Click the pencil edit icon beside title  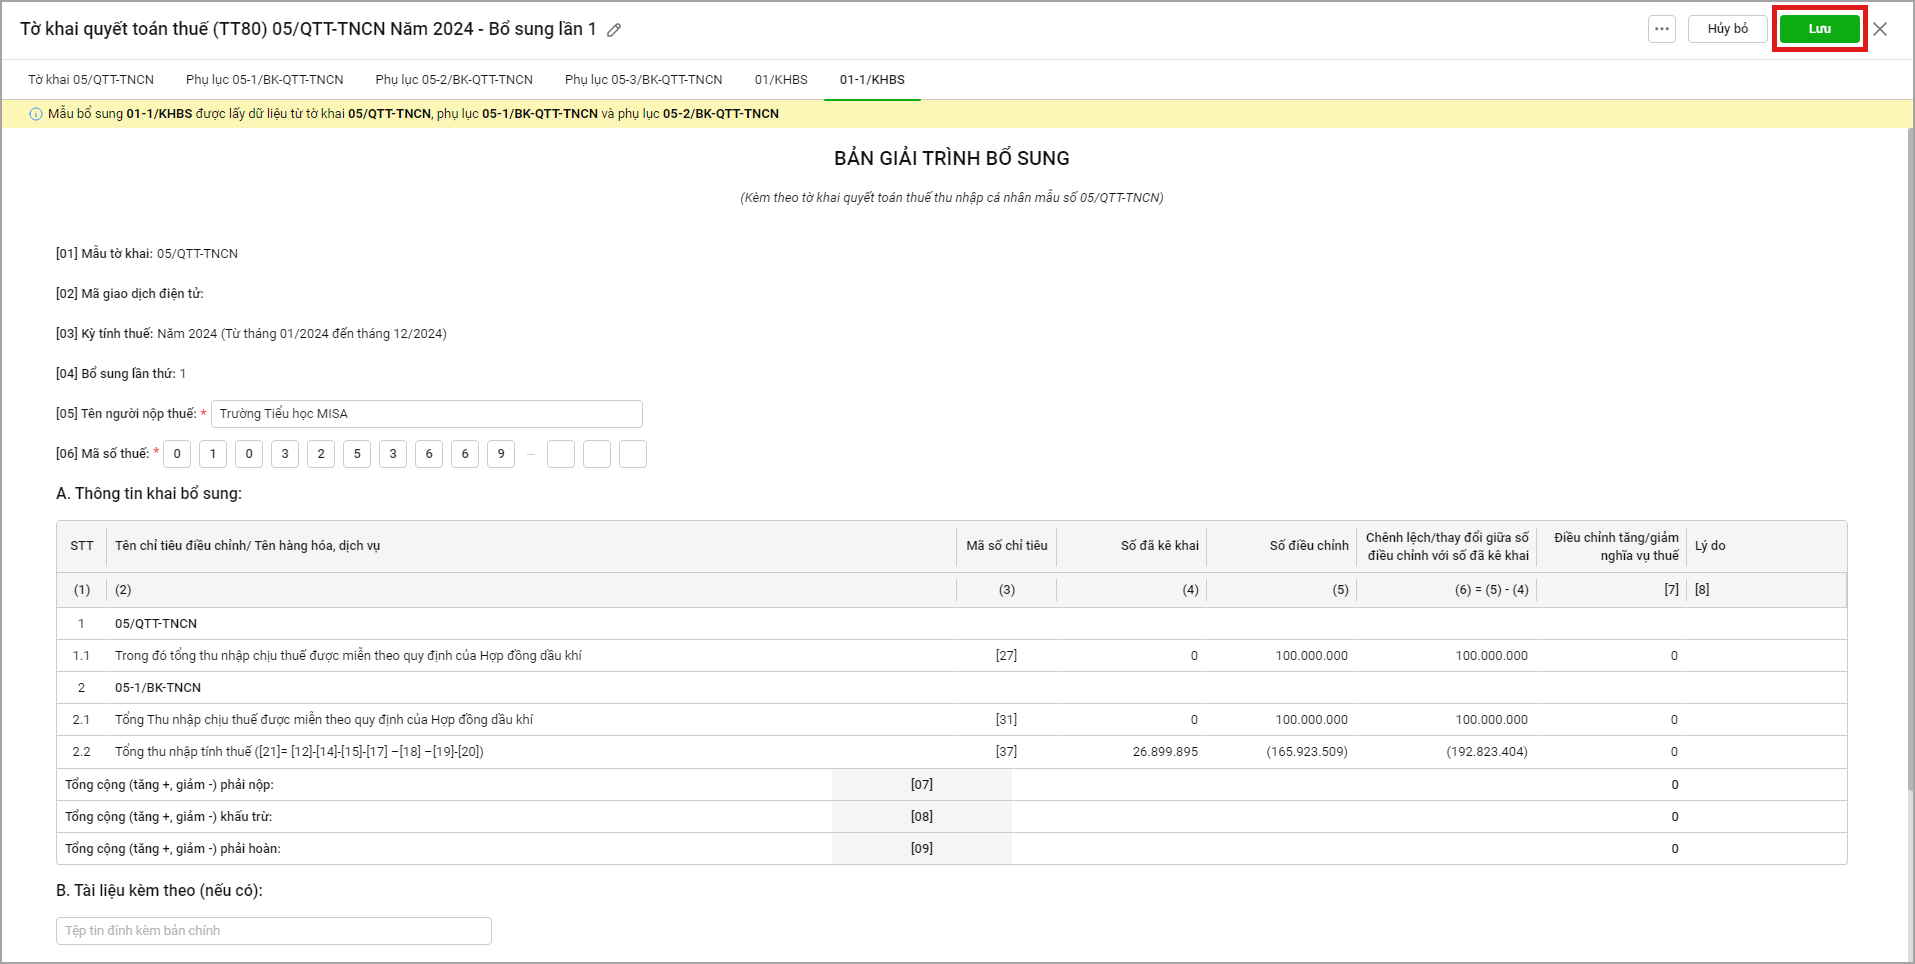tap(614, 30)
